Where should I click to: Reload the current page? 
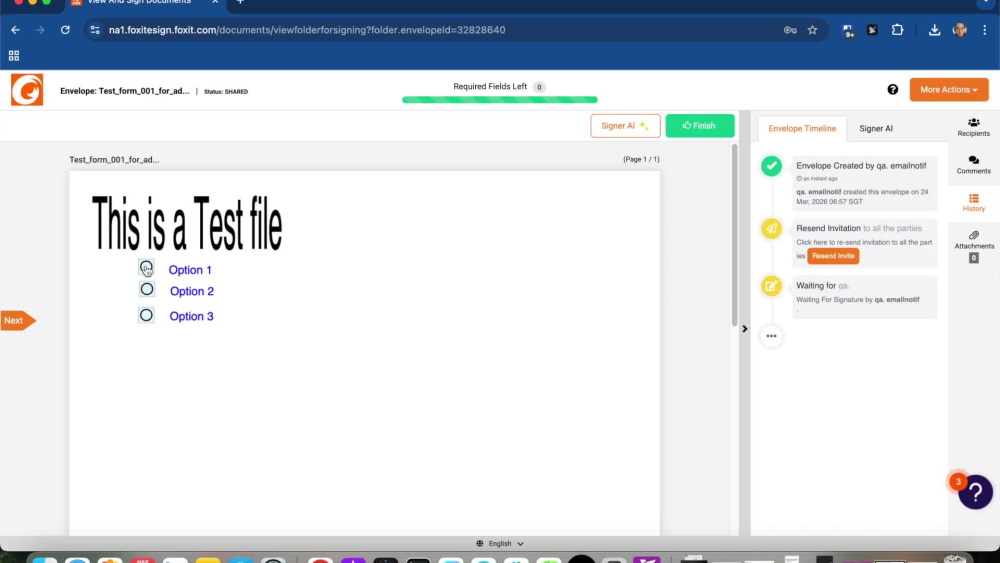65,30
